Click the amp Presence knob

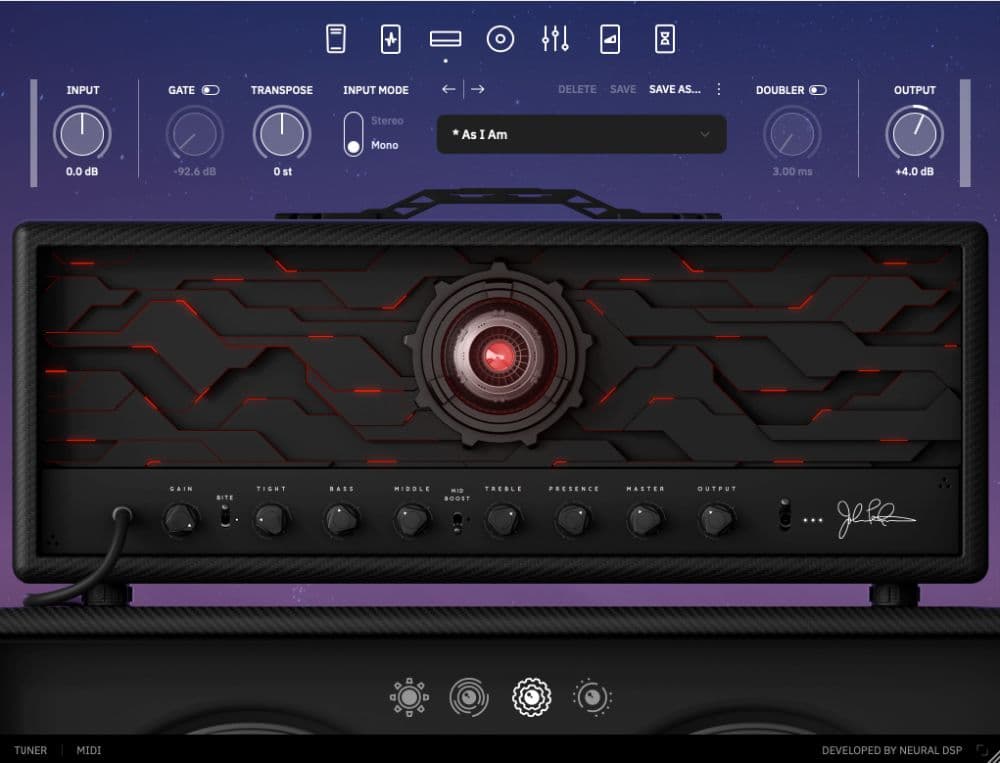573,519
